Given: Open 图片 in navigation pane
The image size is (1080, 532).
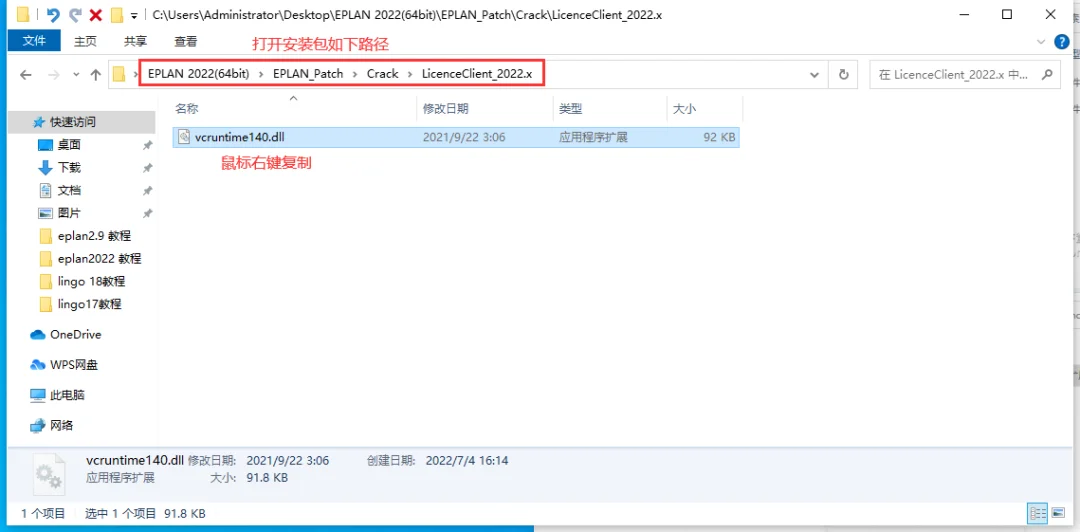Looking at the screenshot, I should click(69, 213).
